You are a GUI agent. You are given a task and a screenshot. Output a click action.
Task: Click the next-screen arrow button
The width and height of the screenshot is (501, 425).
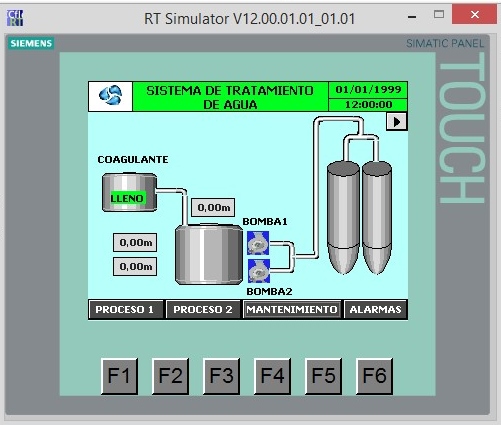tap(397, 122)
